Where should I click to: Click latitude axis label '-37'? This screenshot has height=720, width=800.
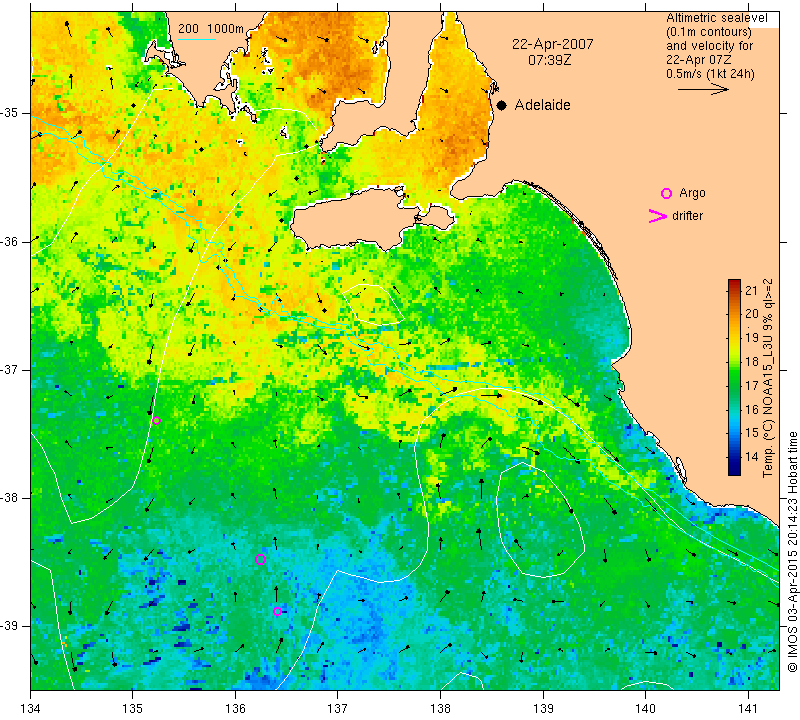tap(10, 369)
